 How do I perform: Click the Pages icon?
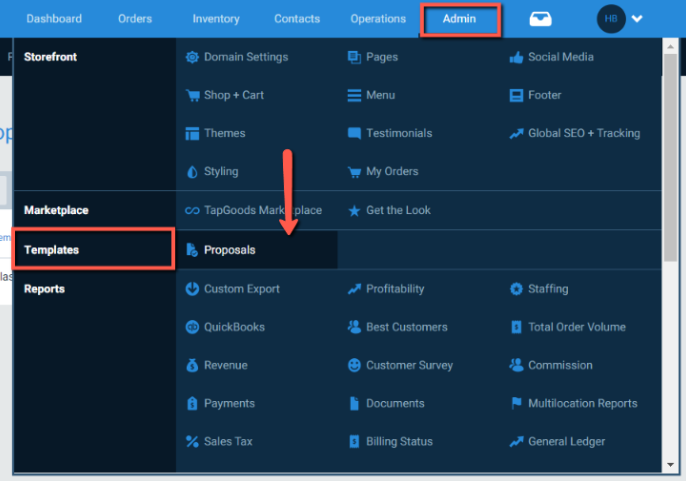click(354, 57)
